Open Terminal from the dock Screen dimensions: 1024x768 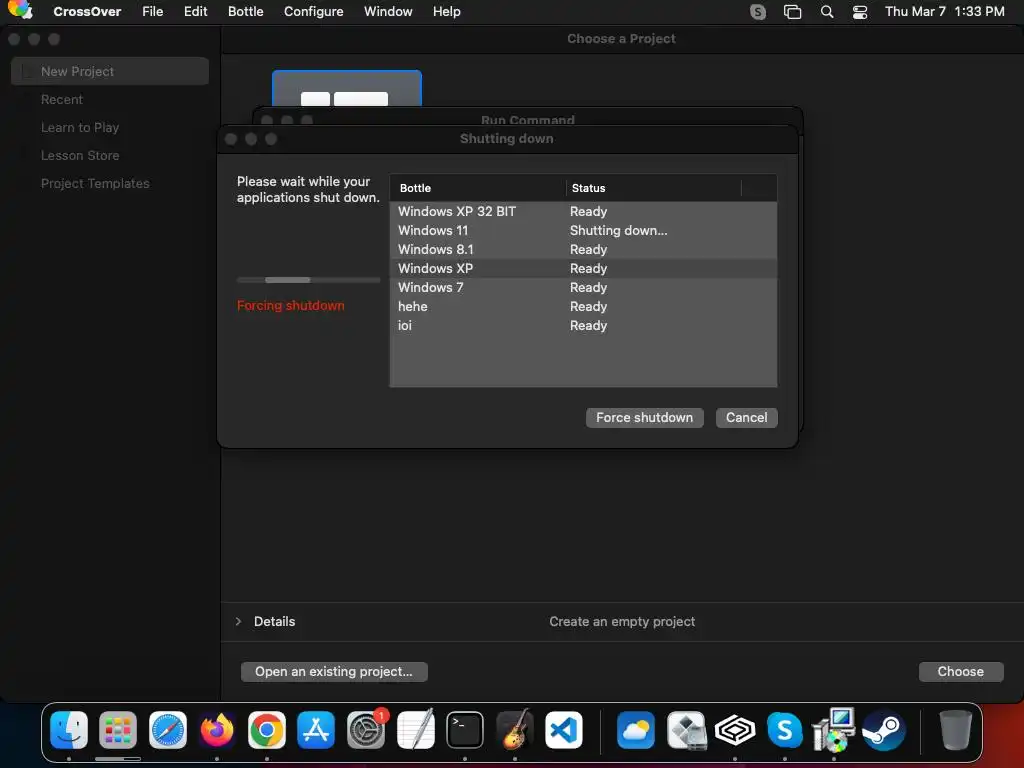[465, 729]
